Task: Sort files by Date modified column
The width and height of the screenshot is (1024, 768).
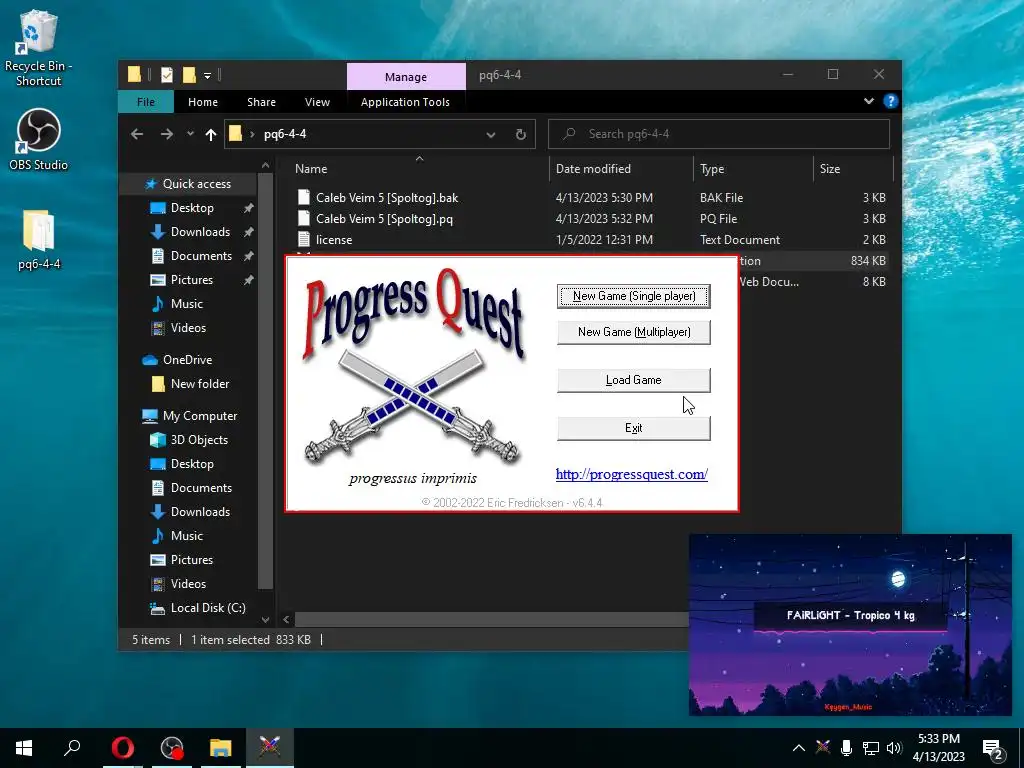Action: click(621, 168)
